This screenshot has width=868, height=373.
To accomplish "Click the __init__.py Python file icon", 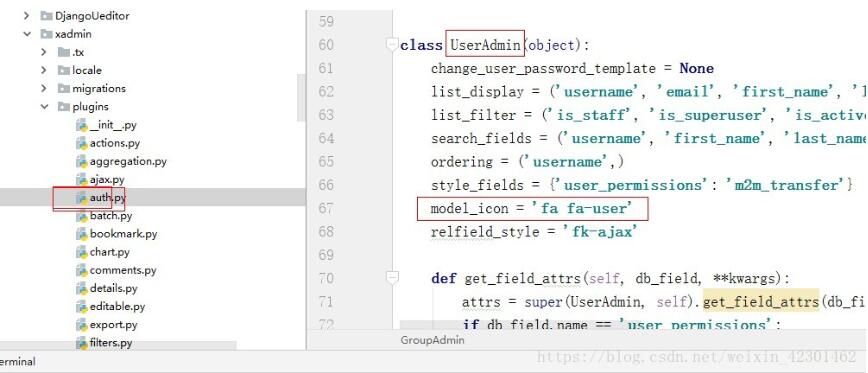I will click(81, 125).
